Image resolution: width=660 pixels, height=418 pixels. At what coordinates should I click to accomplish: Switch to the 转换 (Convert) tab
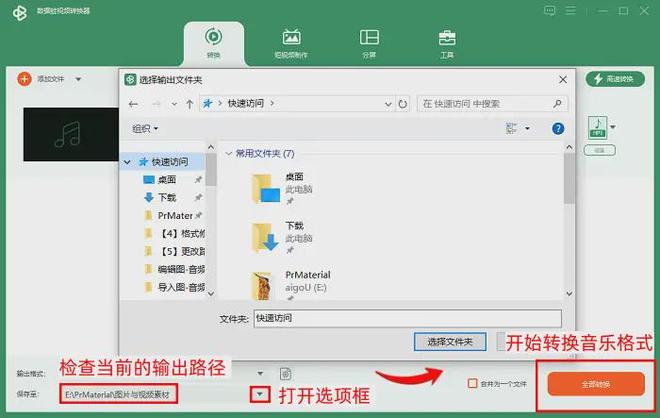(x=213, y=43)
